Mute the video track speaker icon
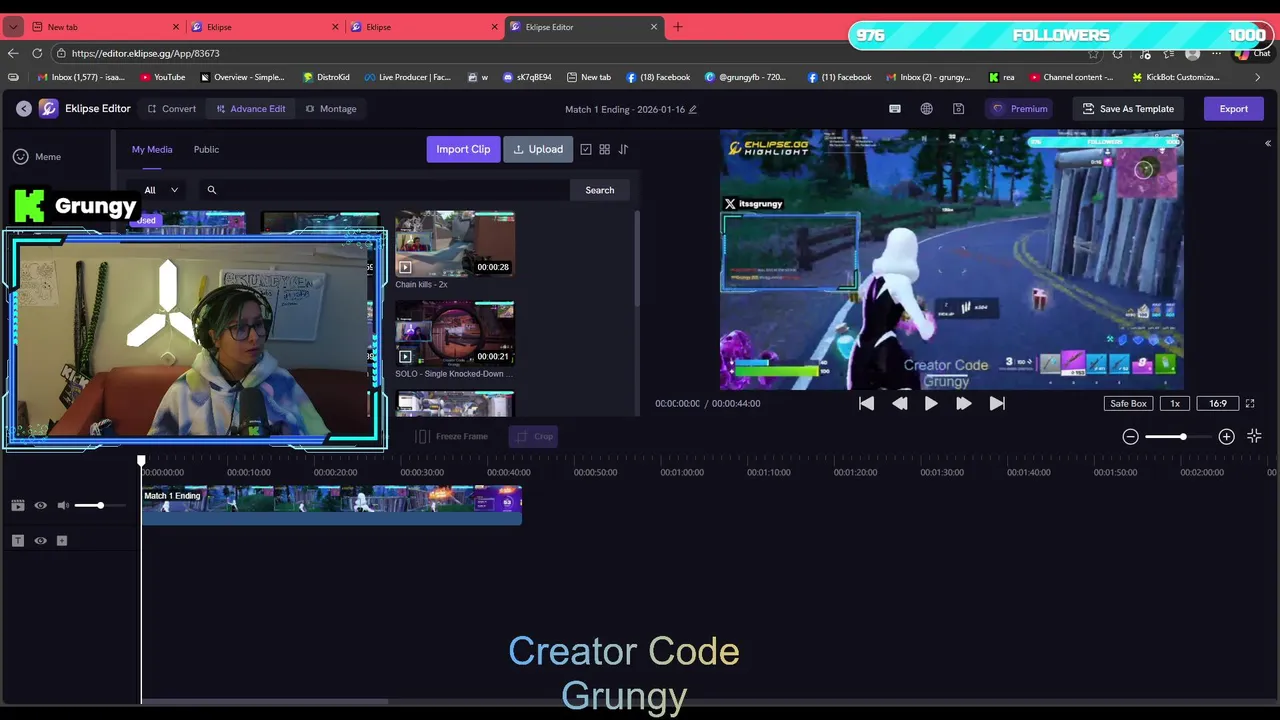This screenshot has width=1280, height=720. pyautogui.click(x=63, y=505)
